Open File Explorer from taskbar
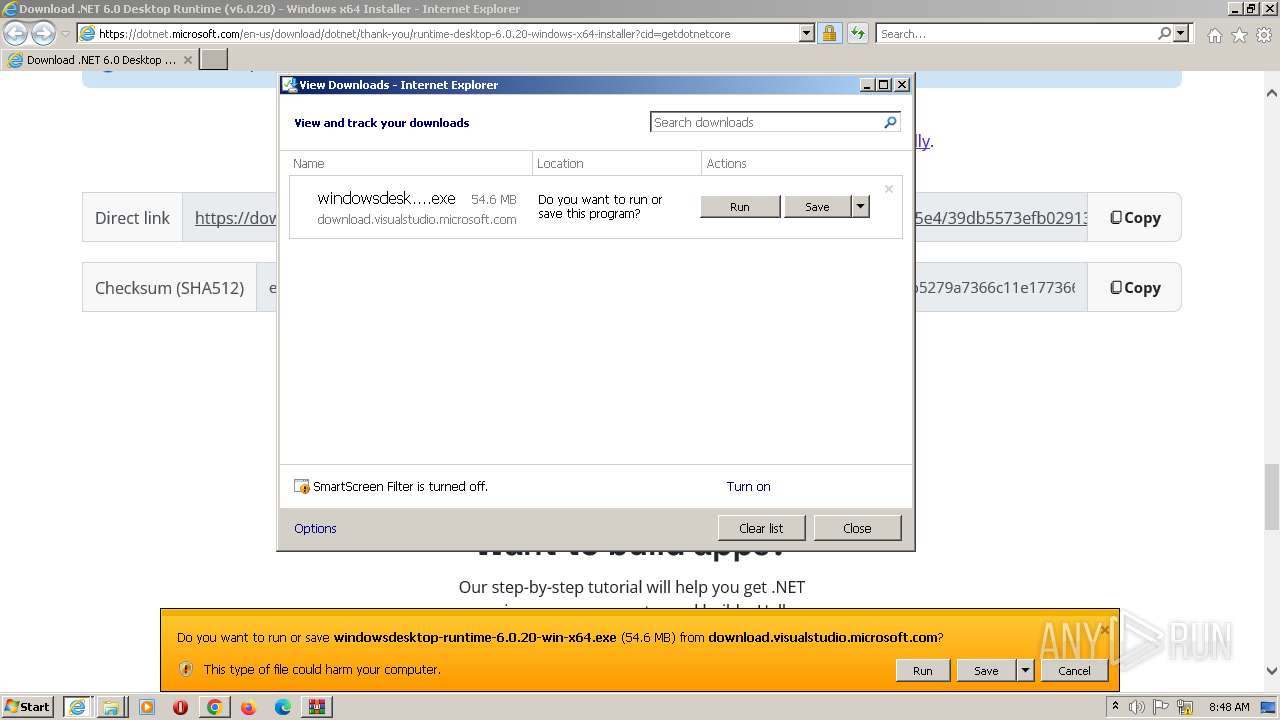1280x720 pixels. click(x=111, y=707)
